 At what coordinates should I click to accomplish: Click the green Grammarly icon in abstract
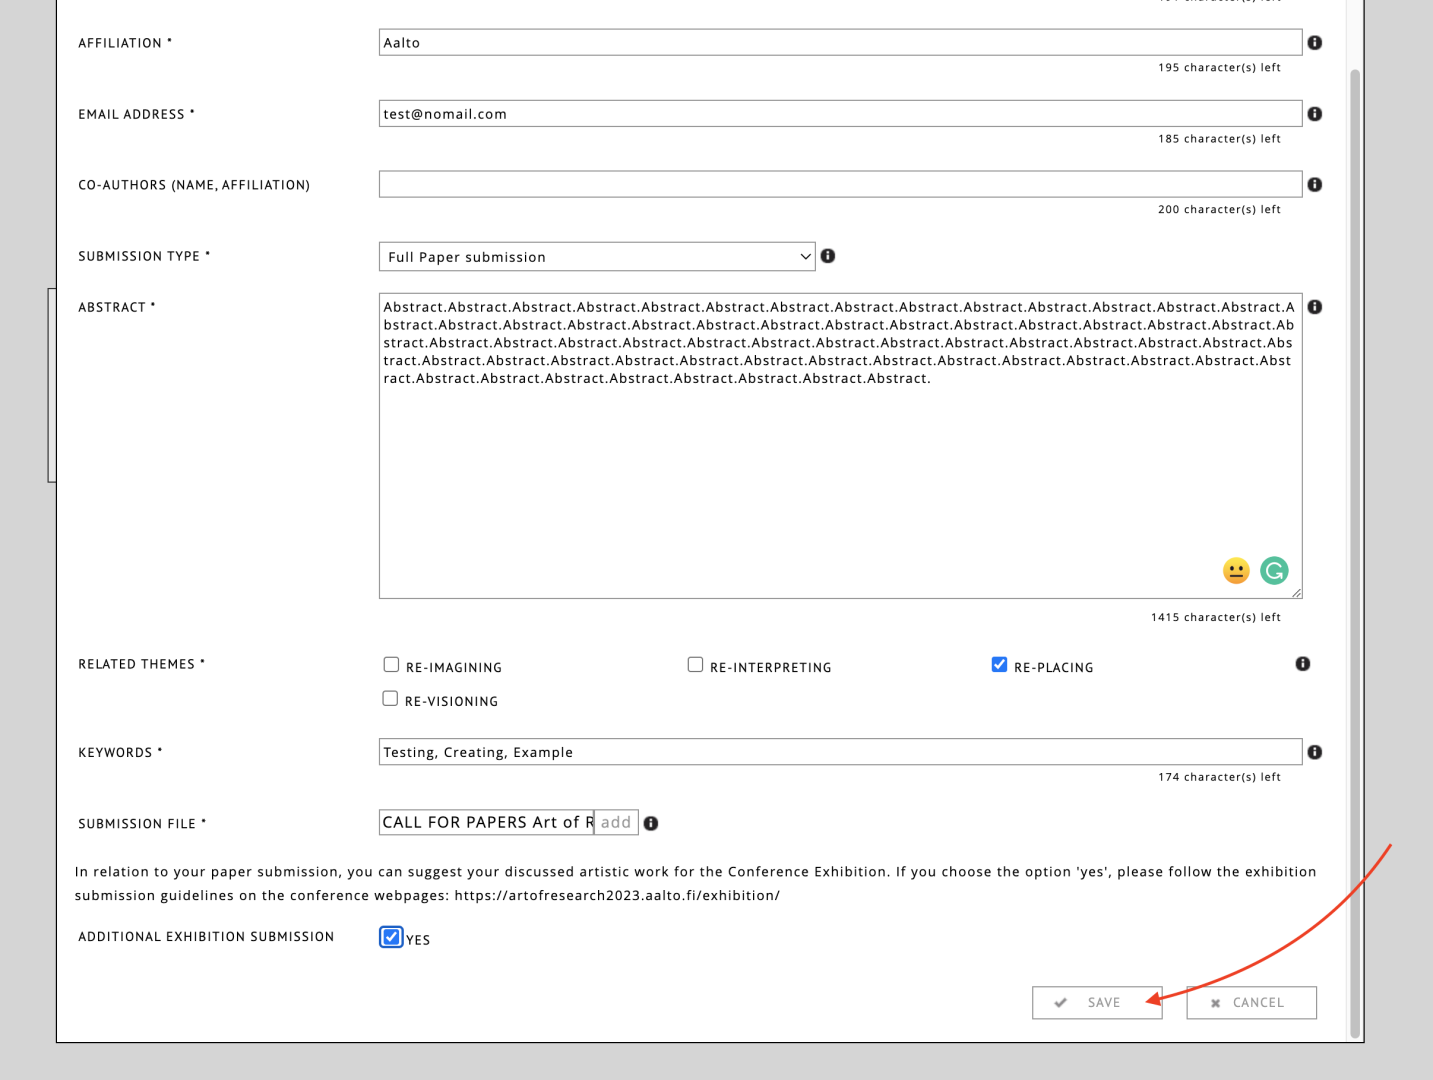(1274, 571)
